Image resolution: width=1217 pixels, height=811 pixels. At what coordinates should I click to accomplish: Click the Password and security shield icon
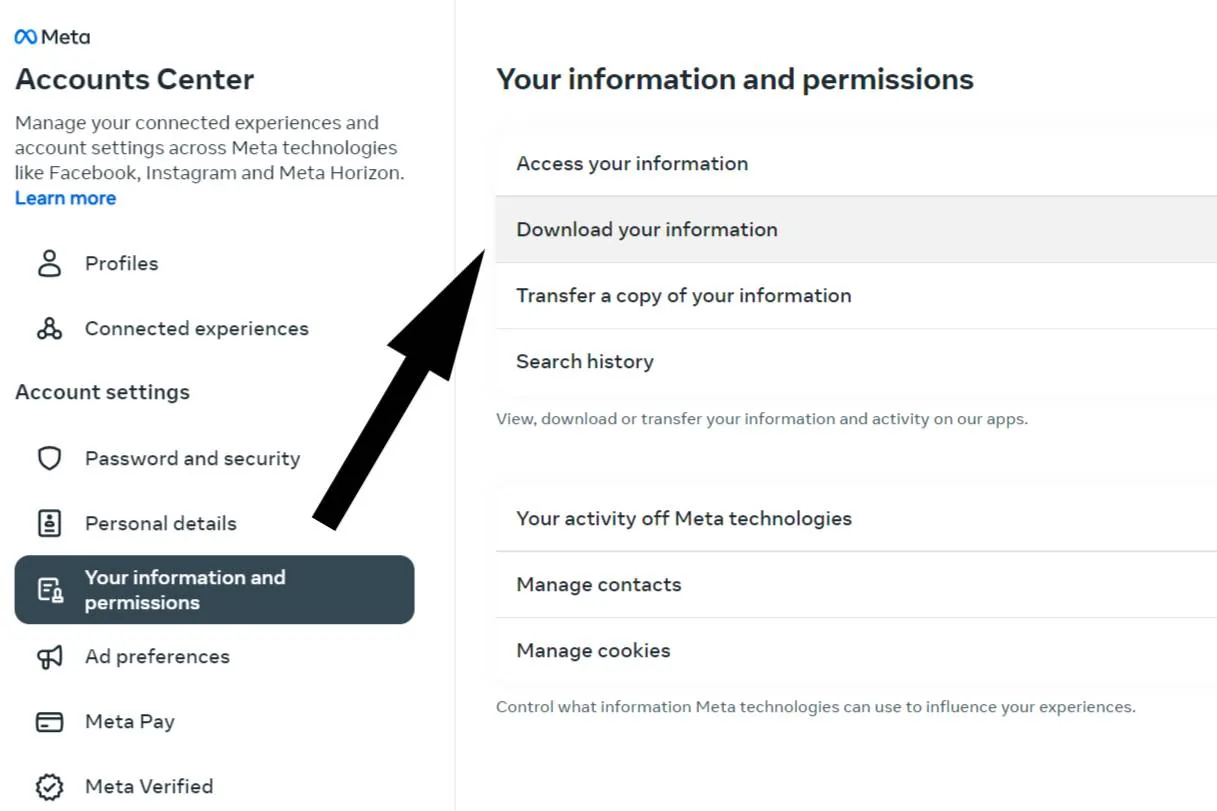tap(48, 458)
